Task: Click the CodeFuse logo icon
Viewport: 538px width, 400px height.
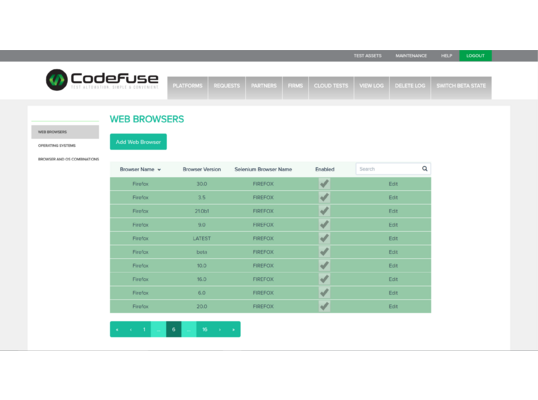Action: (x=57, y=80)
